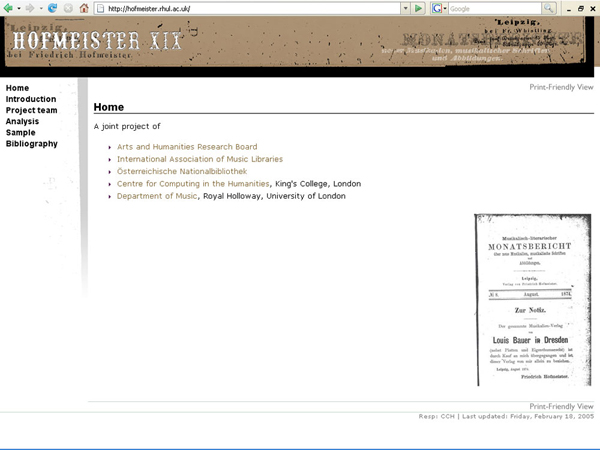
Task: Click the page icon in the address bar
Action: click(100, 8)
